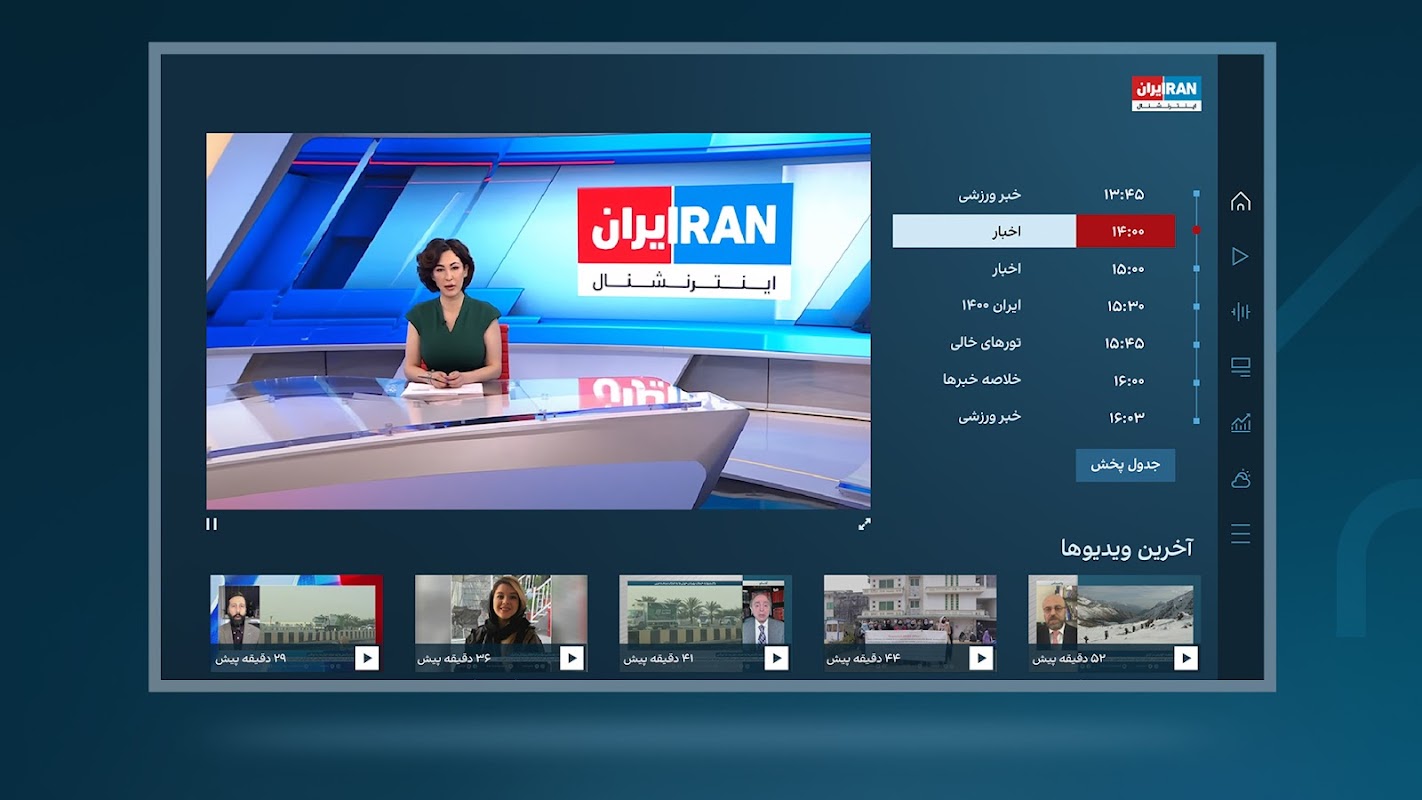
Task: Go to the Home icon in sidebar
Action: 1240,201
